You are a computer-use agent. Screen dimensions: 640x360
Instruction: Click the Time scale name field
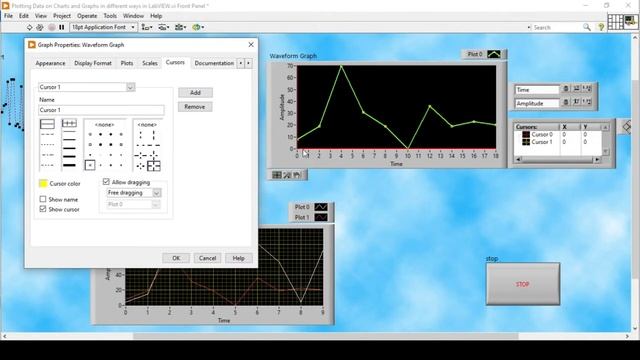[x=537, y=89]
